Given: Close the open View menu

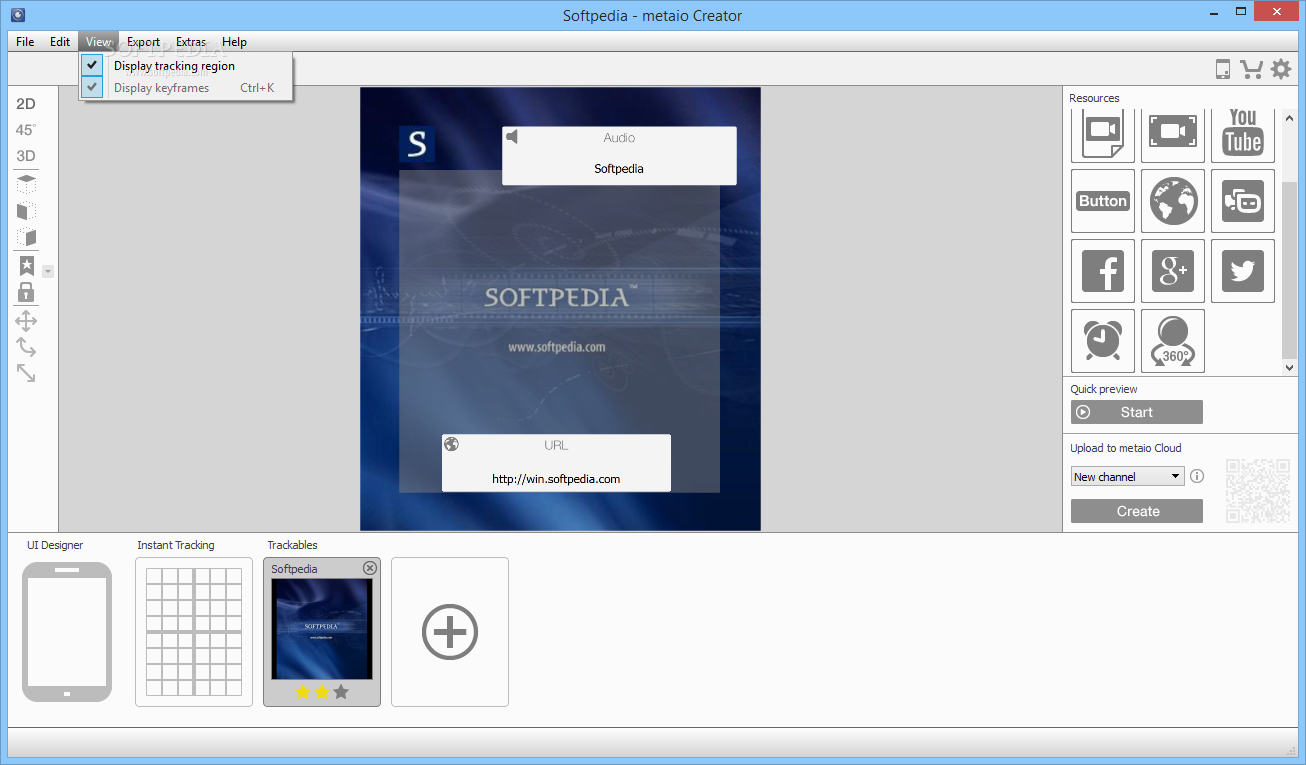Looking at the screenshot, I should point(98,42).
